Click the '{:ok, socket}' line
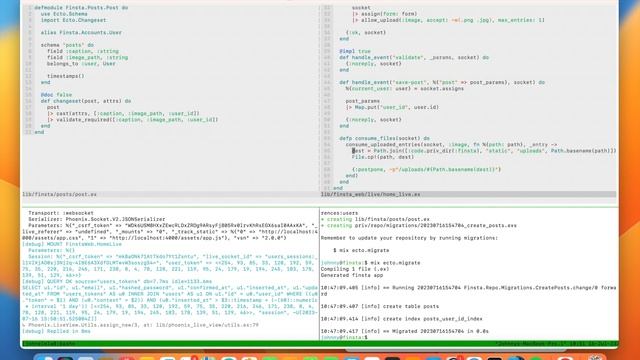Viewport: 640px width, 360px height. [x=366, y=33]
